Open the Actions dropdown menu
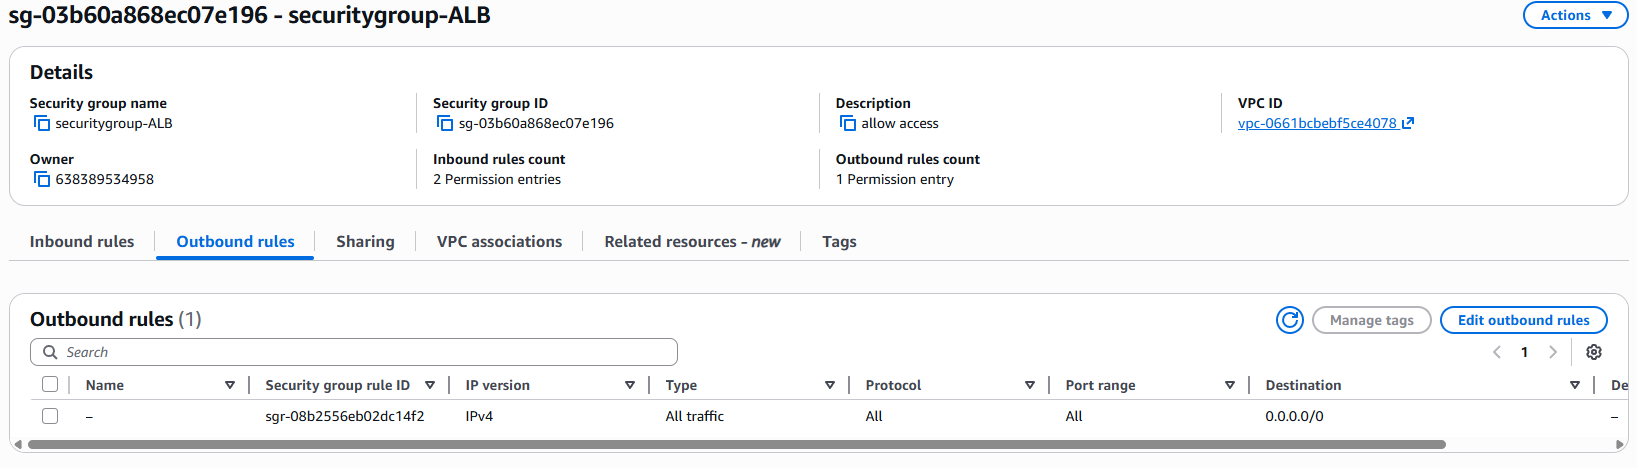The height and width of the screenshot is (468, 1637). point(1575,15)
